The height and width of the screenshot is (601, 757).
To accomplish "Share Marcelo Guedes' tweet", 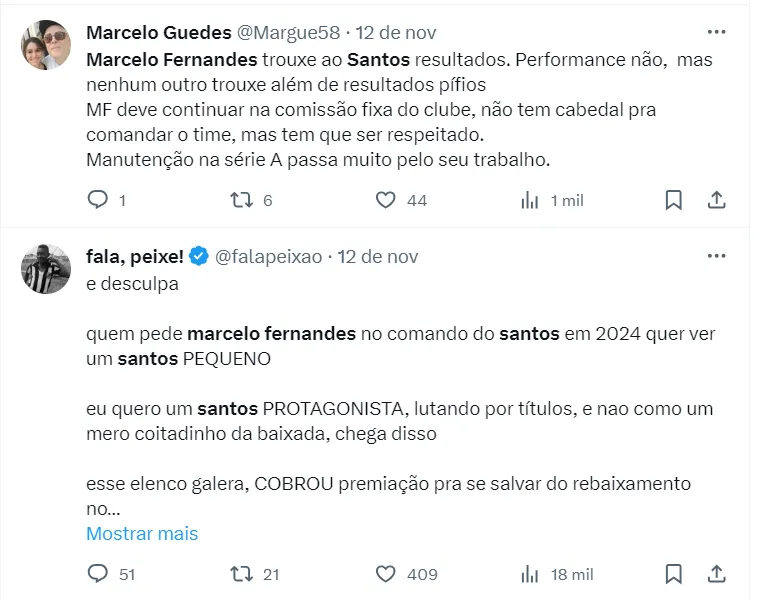I will tap(716, 200).
